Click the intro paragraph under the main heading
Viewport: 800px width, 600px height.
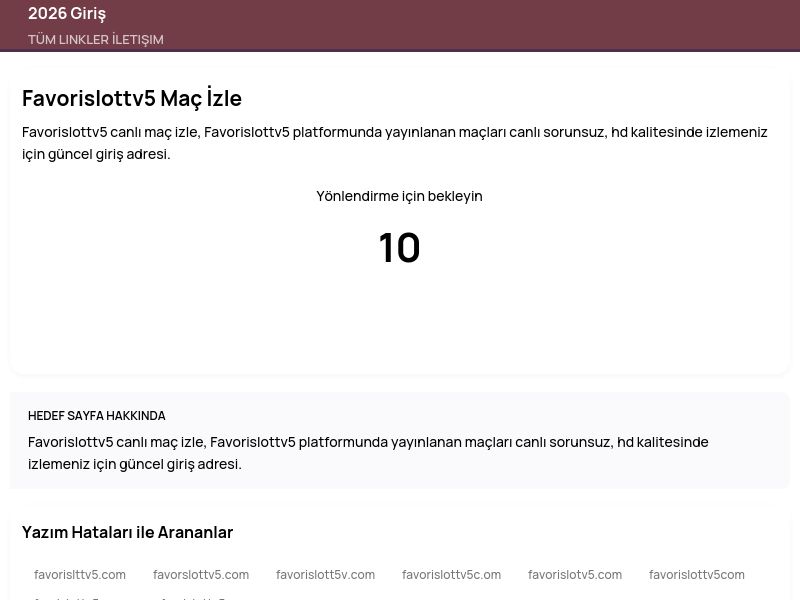[x=394, y=142]
